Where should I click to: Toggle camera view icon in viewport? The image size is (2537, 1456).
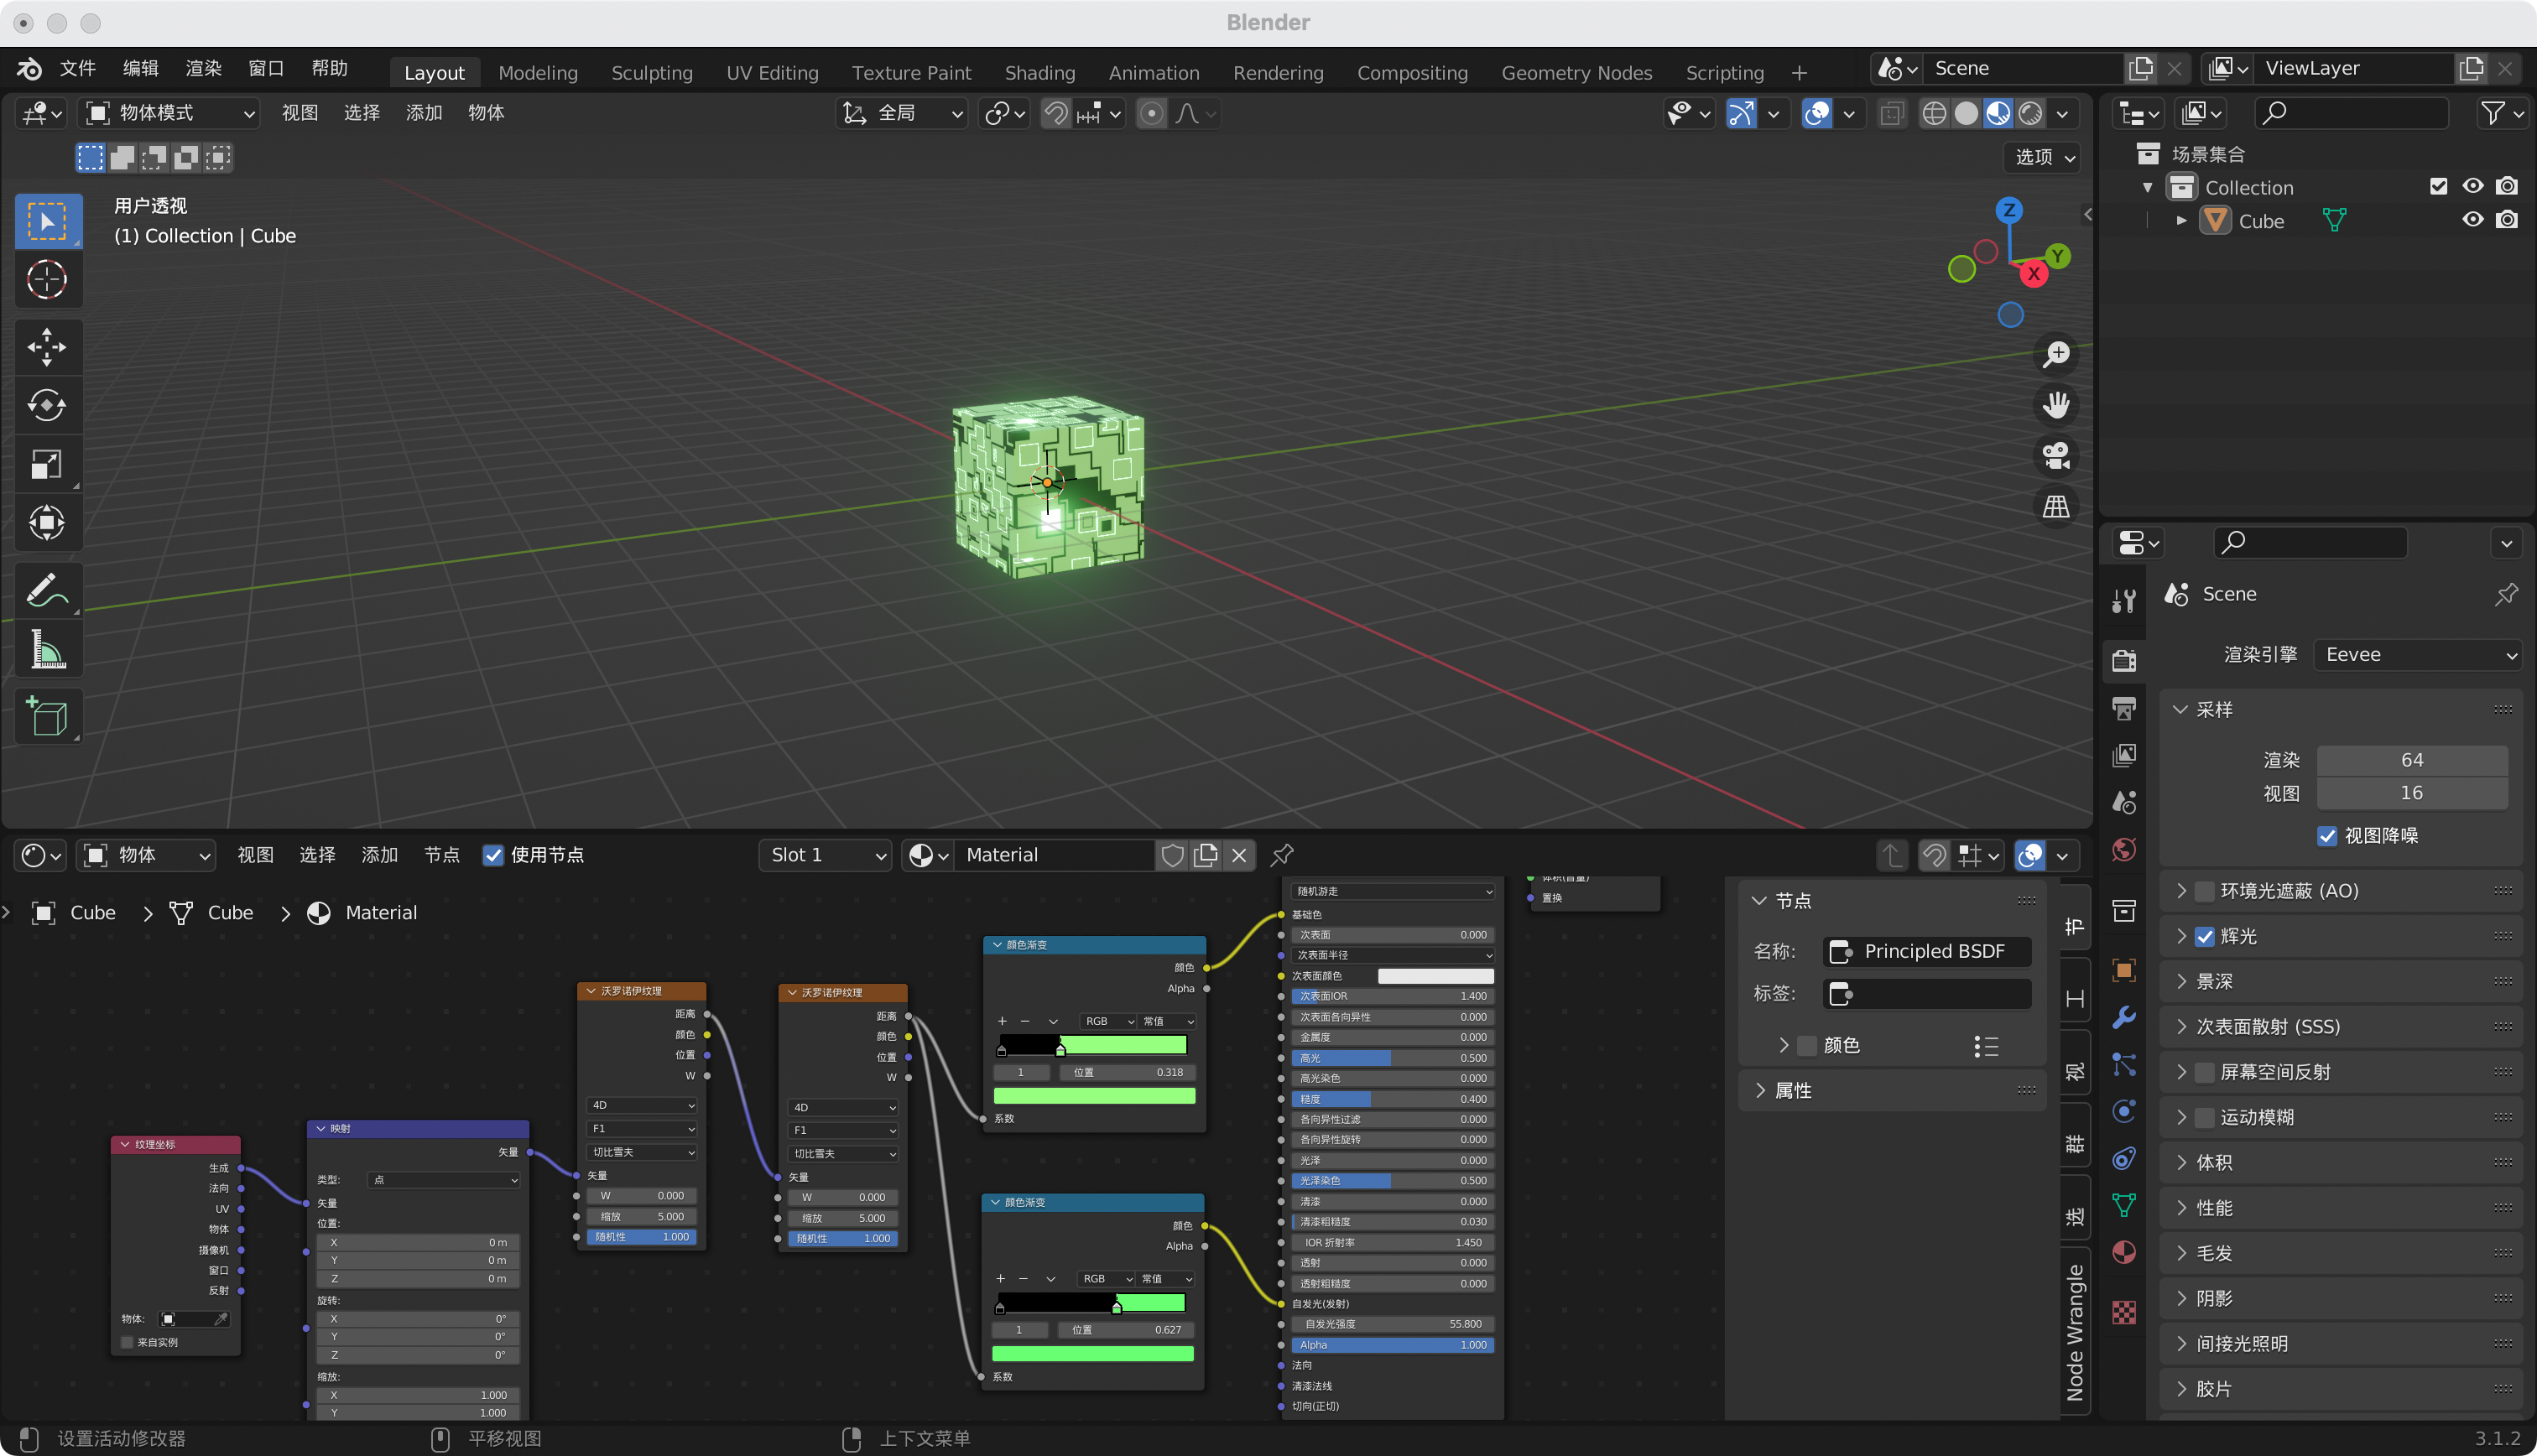point(2056,456)
